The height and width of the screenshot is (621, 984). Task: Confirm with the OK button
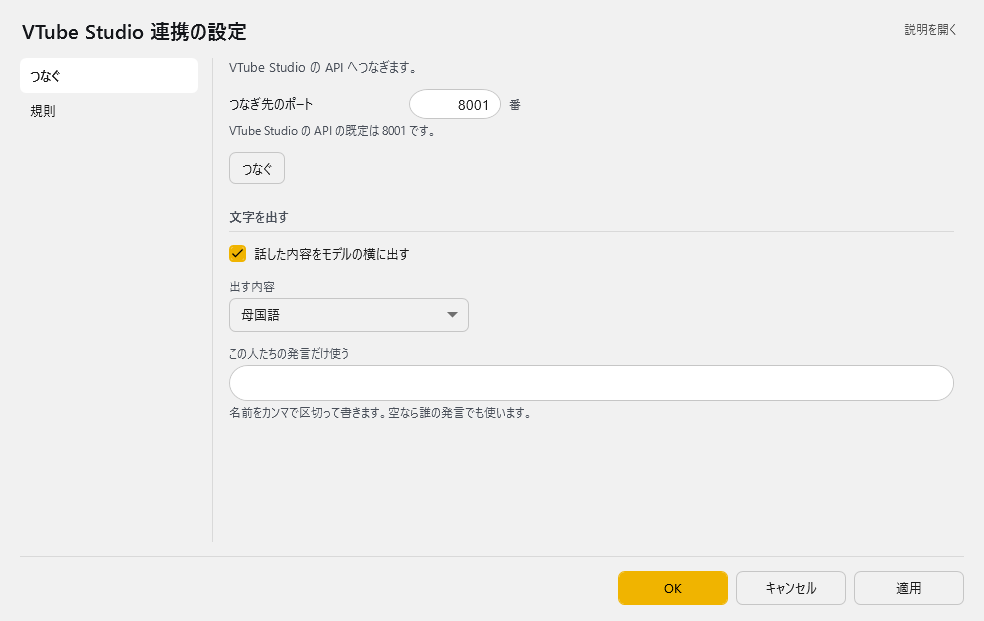(673, 588)
